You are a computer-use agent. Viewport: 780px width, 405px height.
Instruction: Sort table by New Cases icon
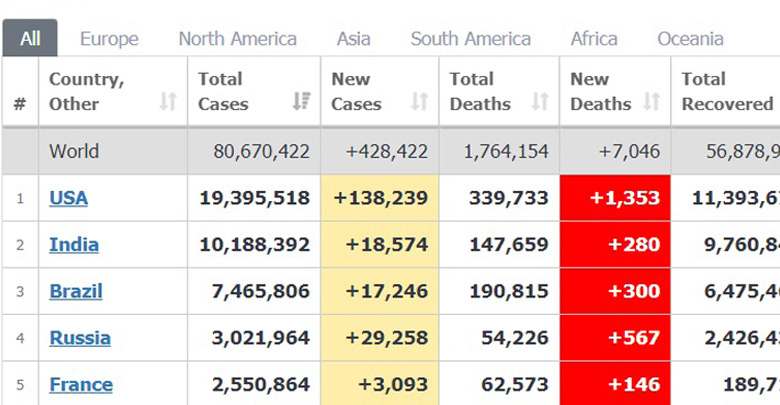419,102
